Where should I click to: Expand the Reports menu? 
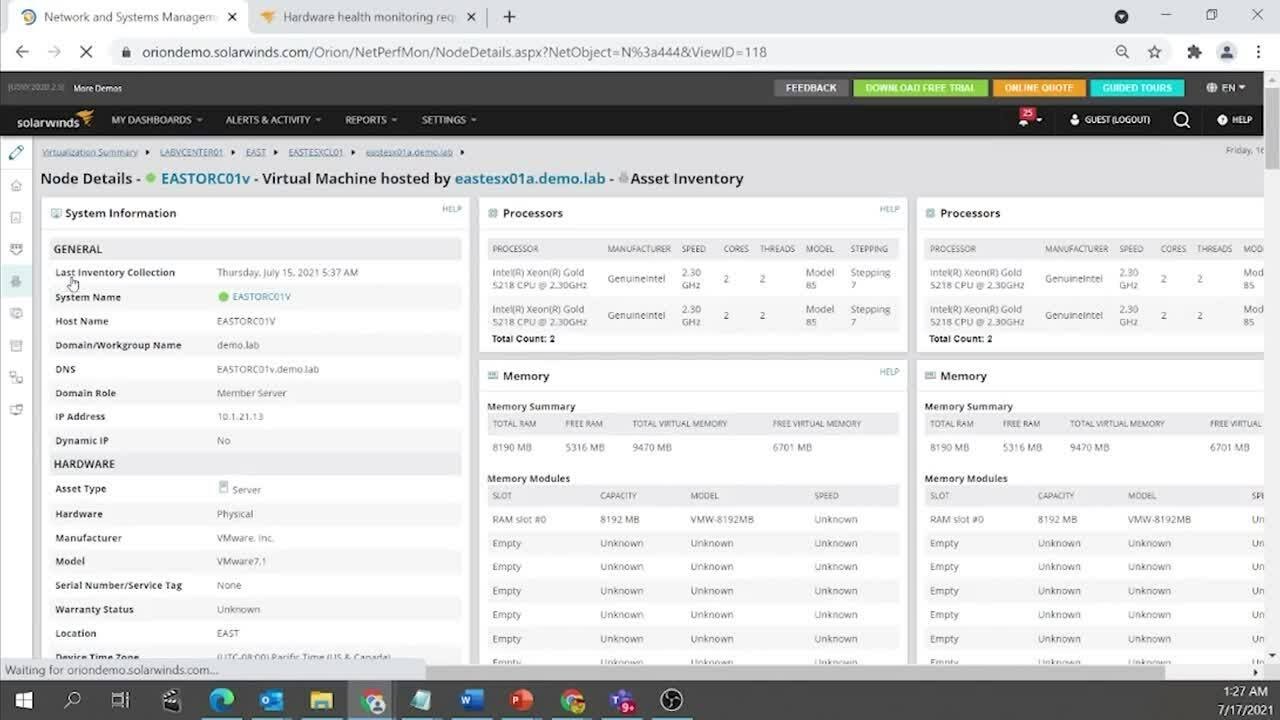point(371,120)
